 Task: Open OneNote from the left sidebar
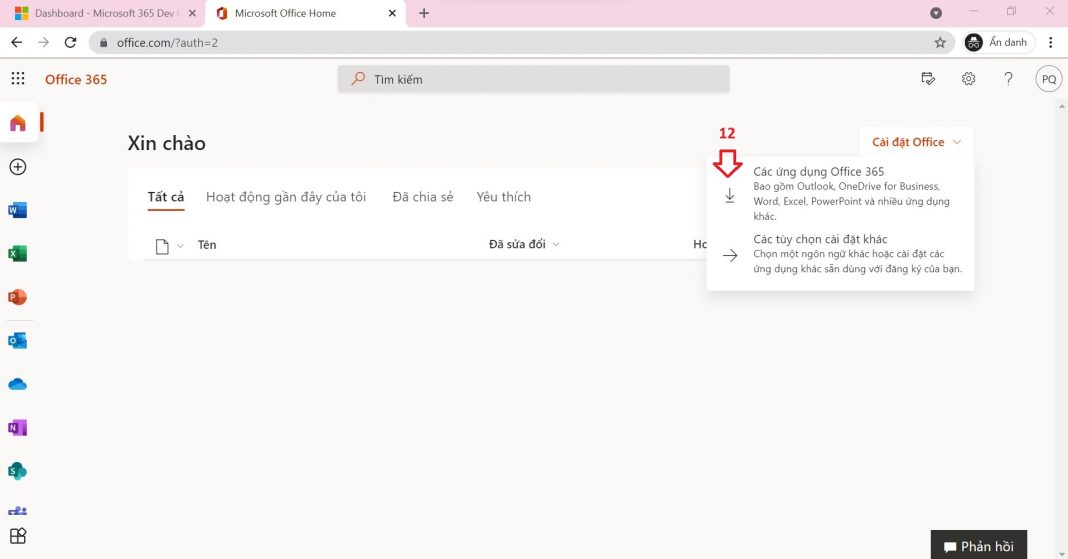click(17, 428)
